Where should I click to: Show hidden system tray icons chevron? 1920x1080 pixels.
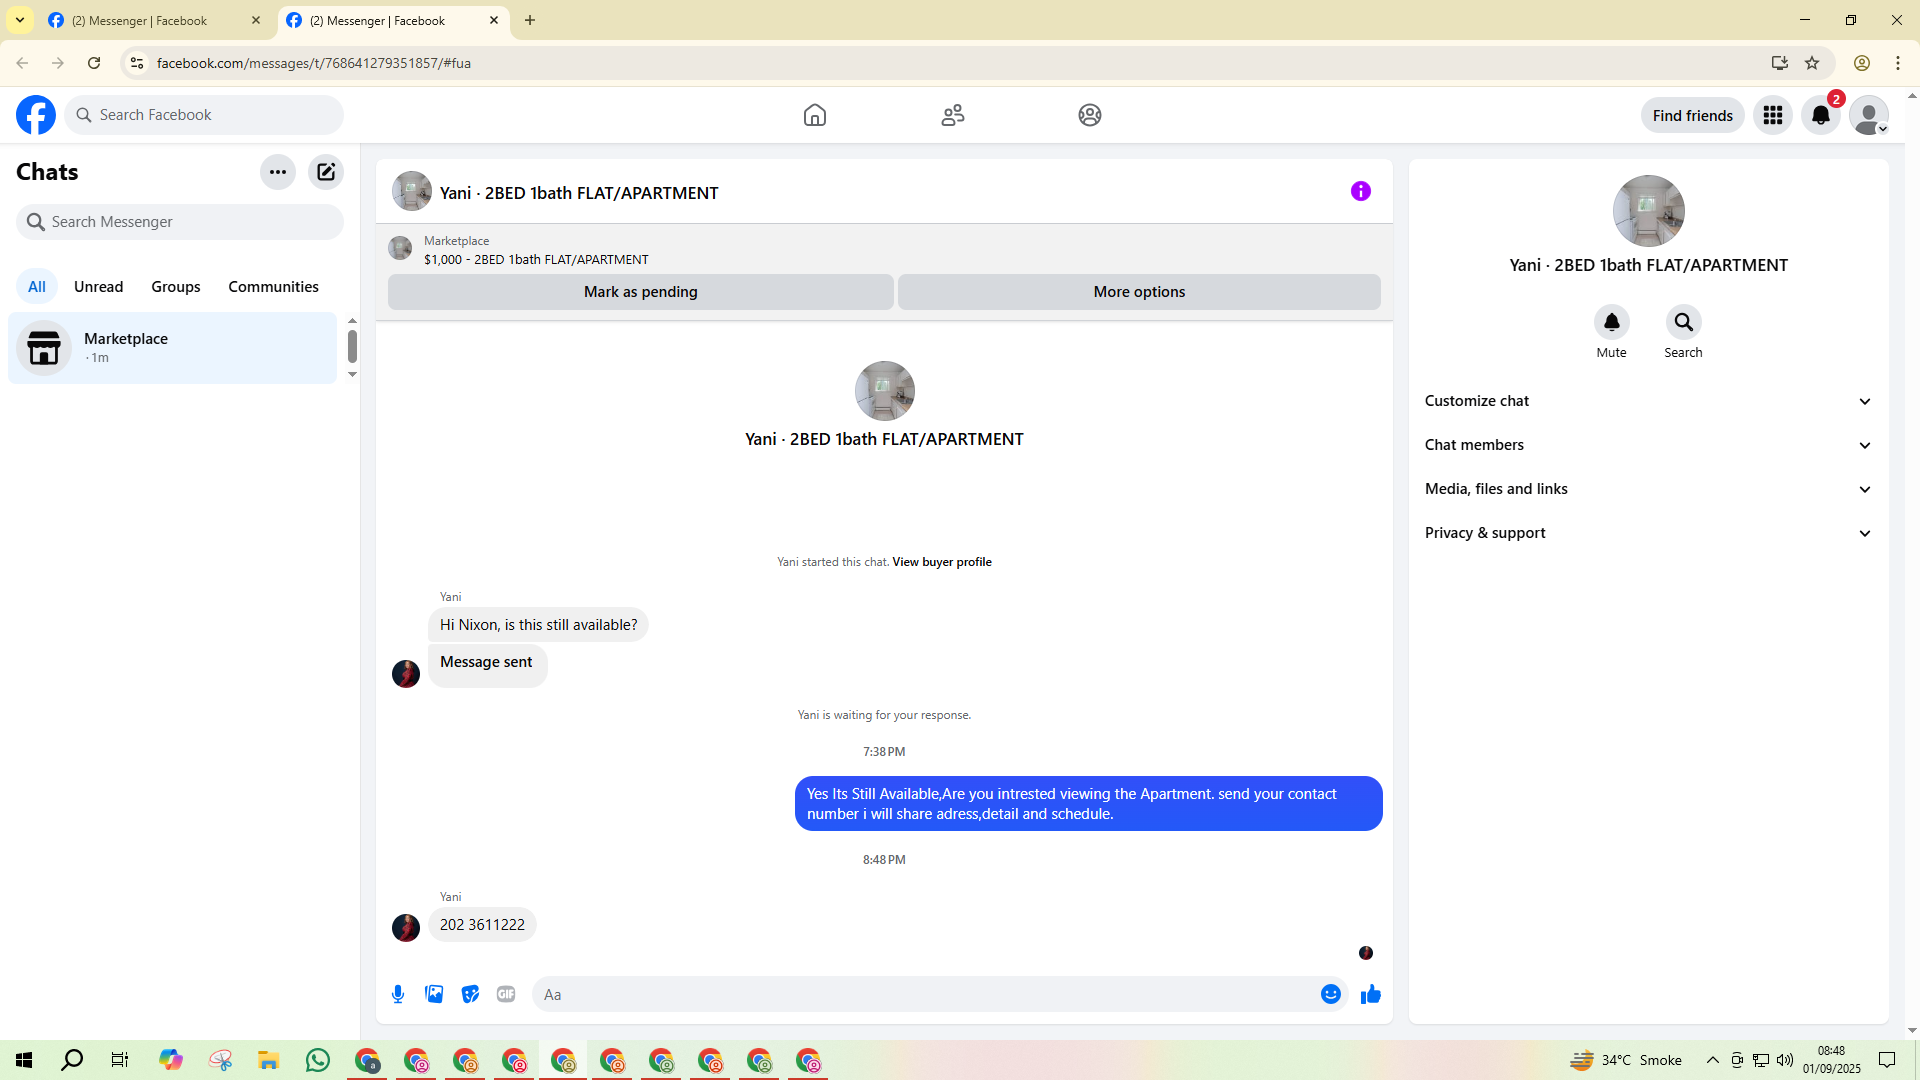click(x=1713, y=1060)
